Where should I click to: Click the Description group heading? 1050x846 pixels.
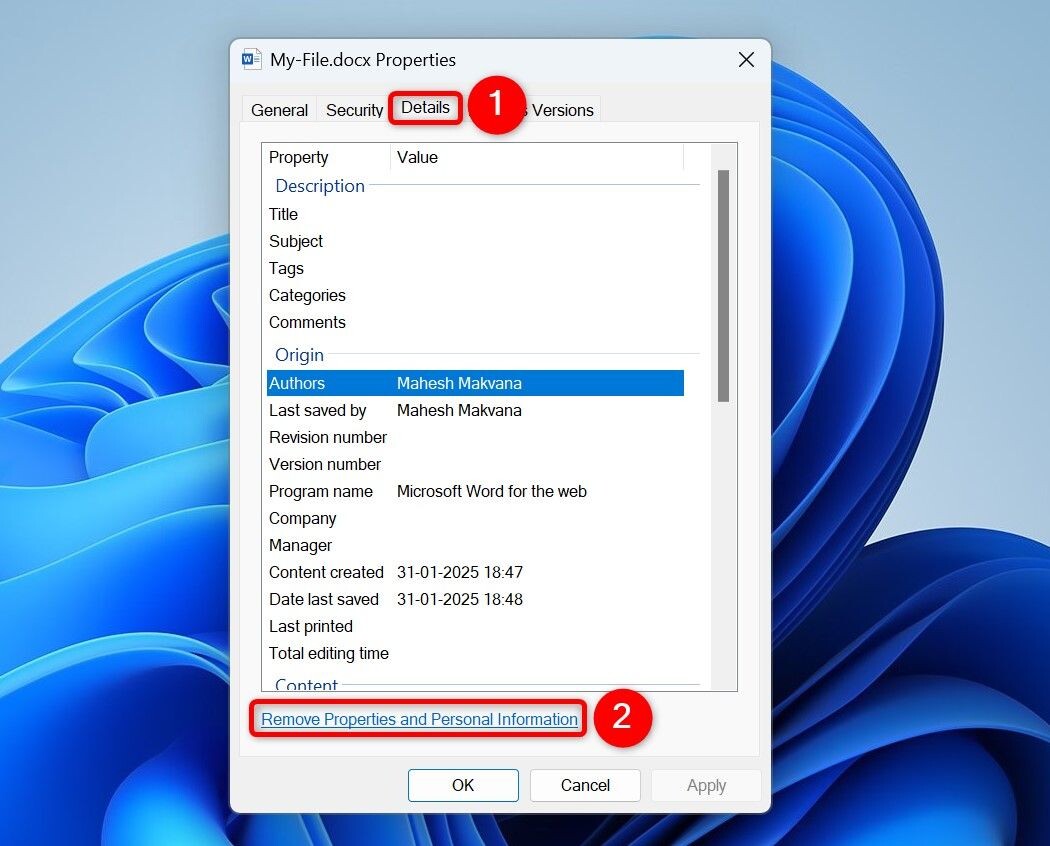point(320,186)
